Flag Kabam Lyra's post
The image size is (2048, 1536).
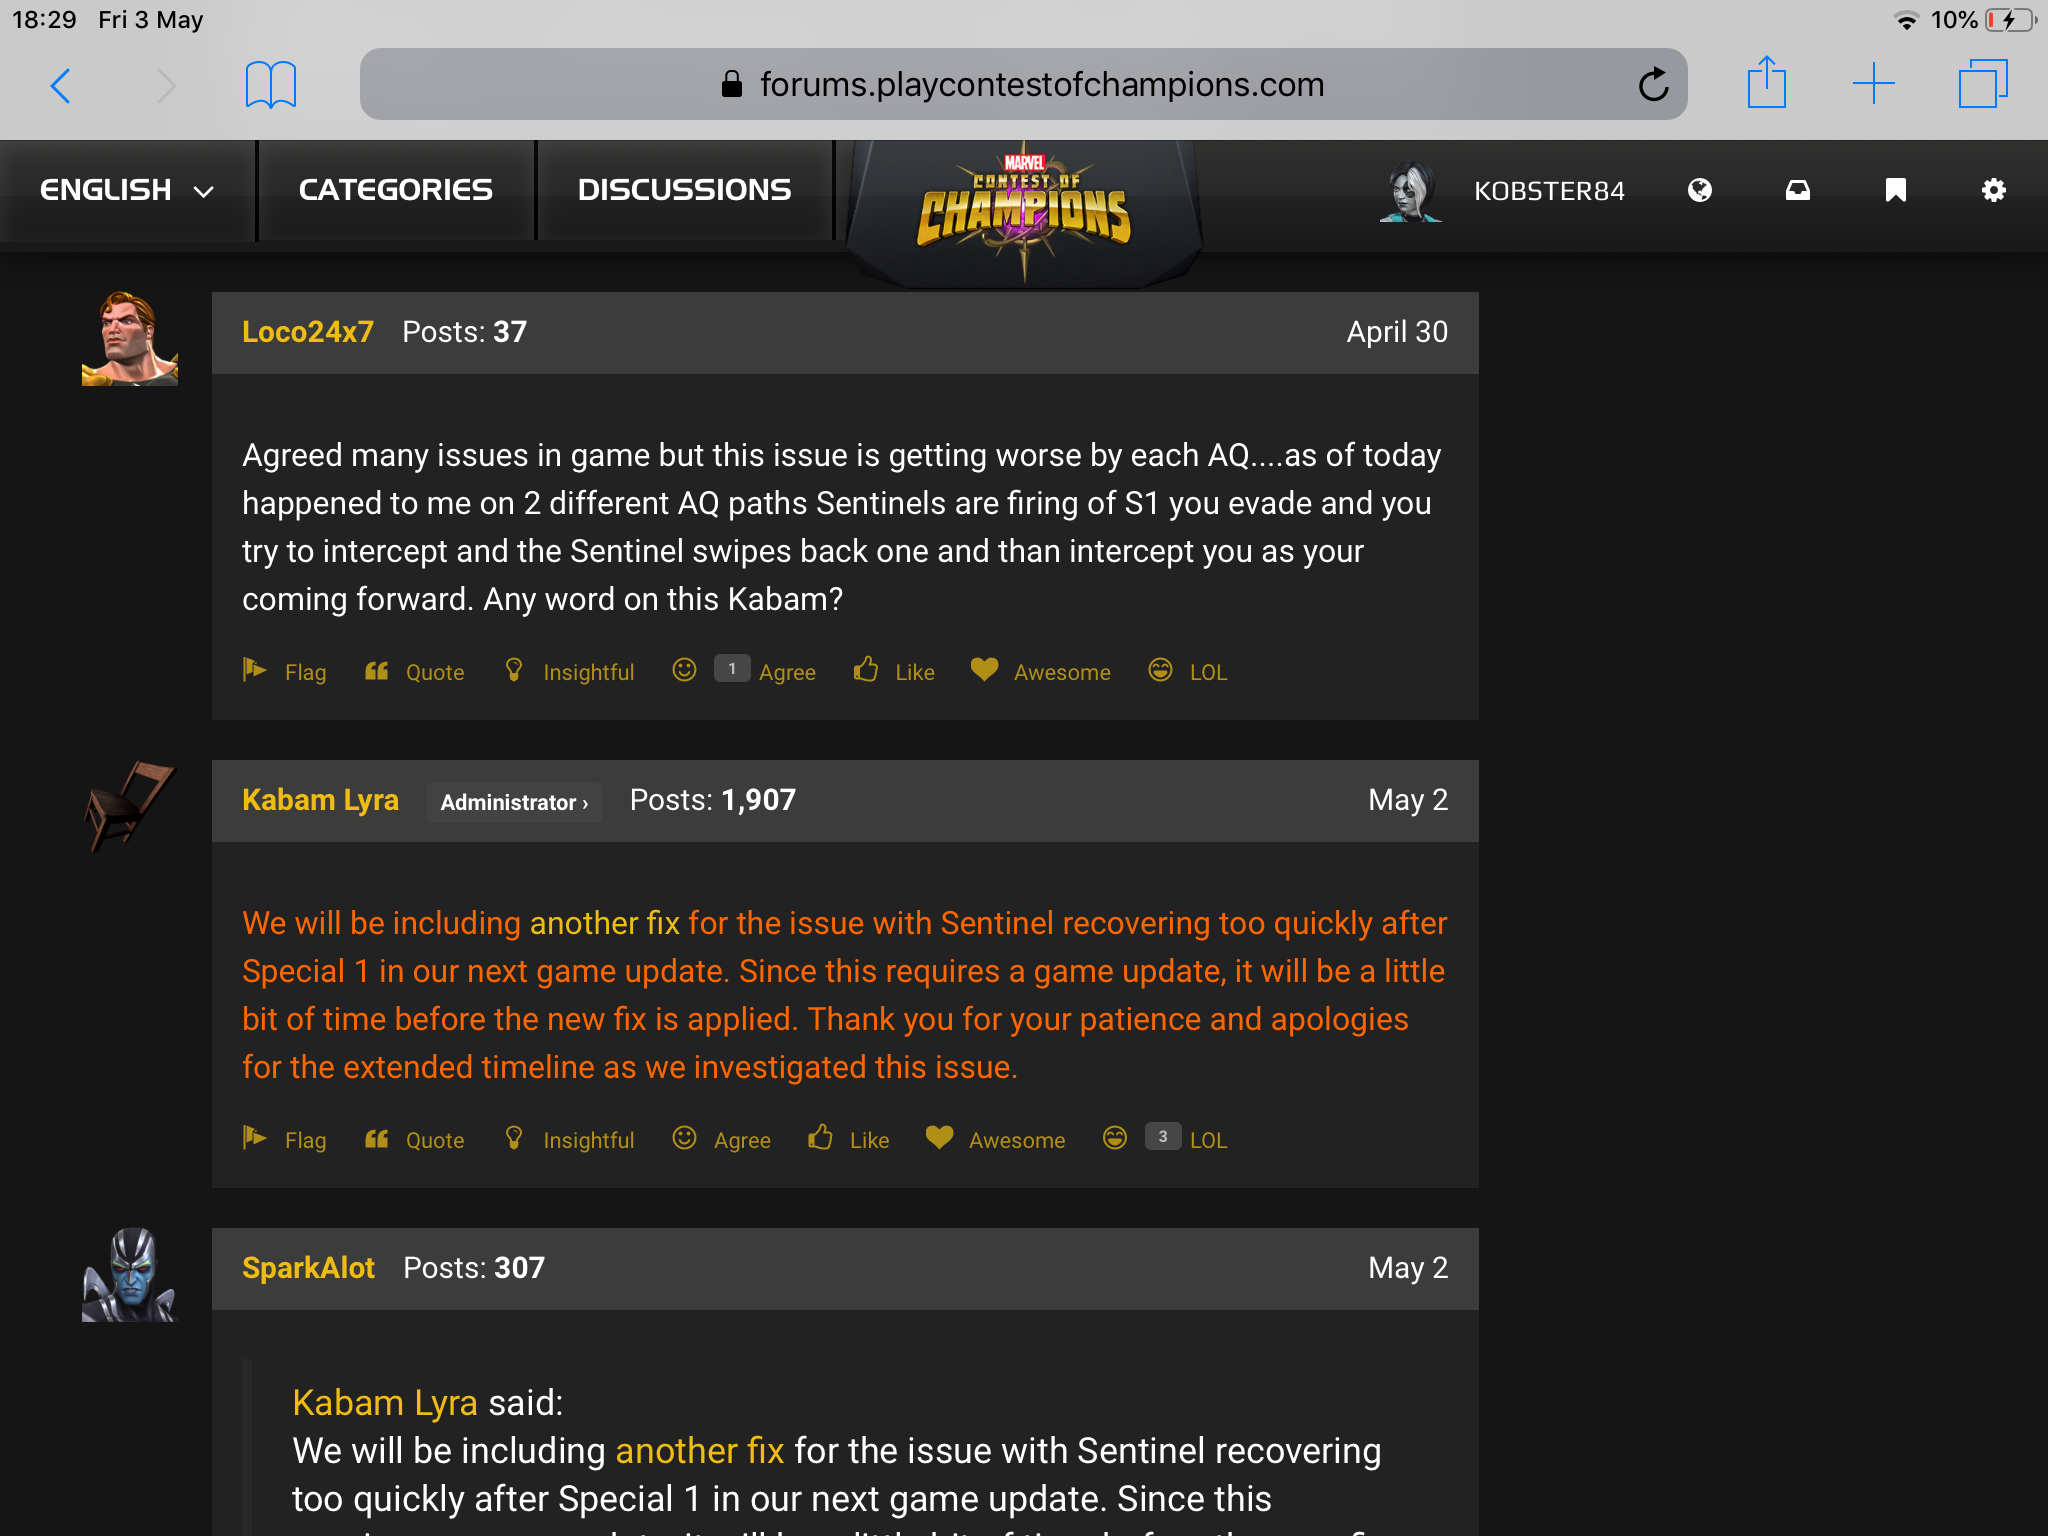click(x=305, y=1140)
